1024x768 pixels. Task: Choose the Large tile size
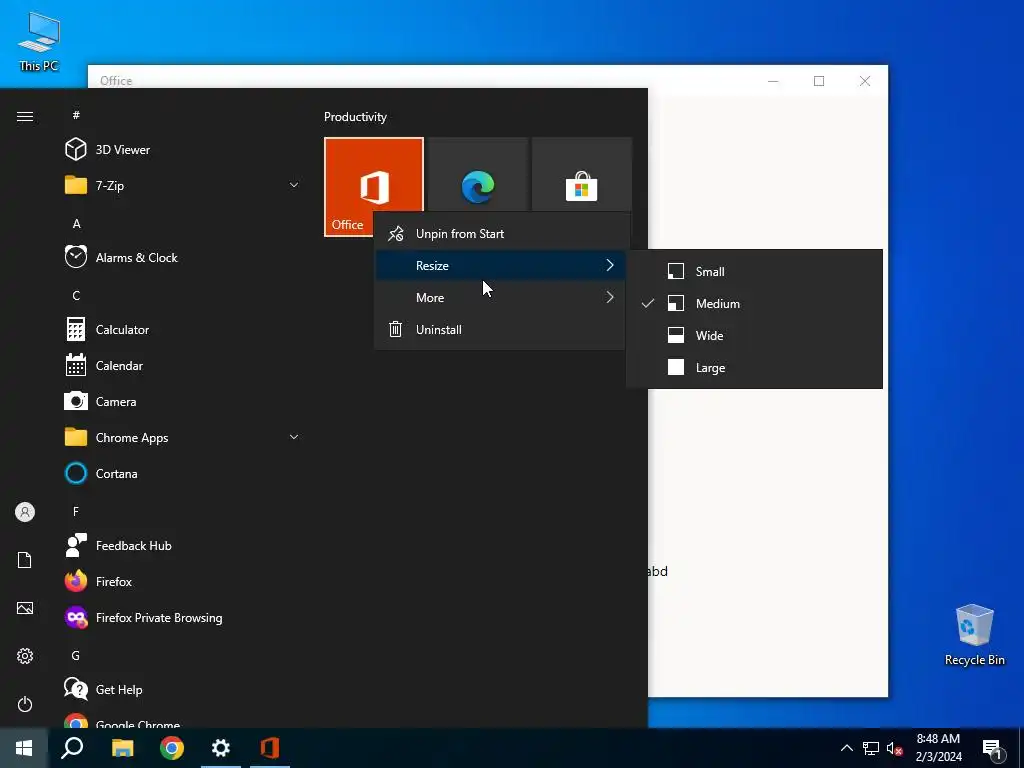(x=754, y=368)
